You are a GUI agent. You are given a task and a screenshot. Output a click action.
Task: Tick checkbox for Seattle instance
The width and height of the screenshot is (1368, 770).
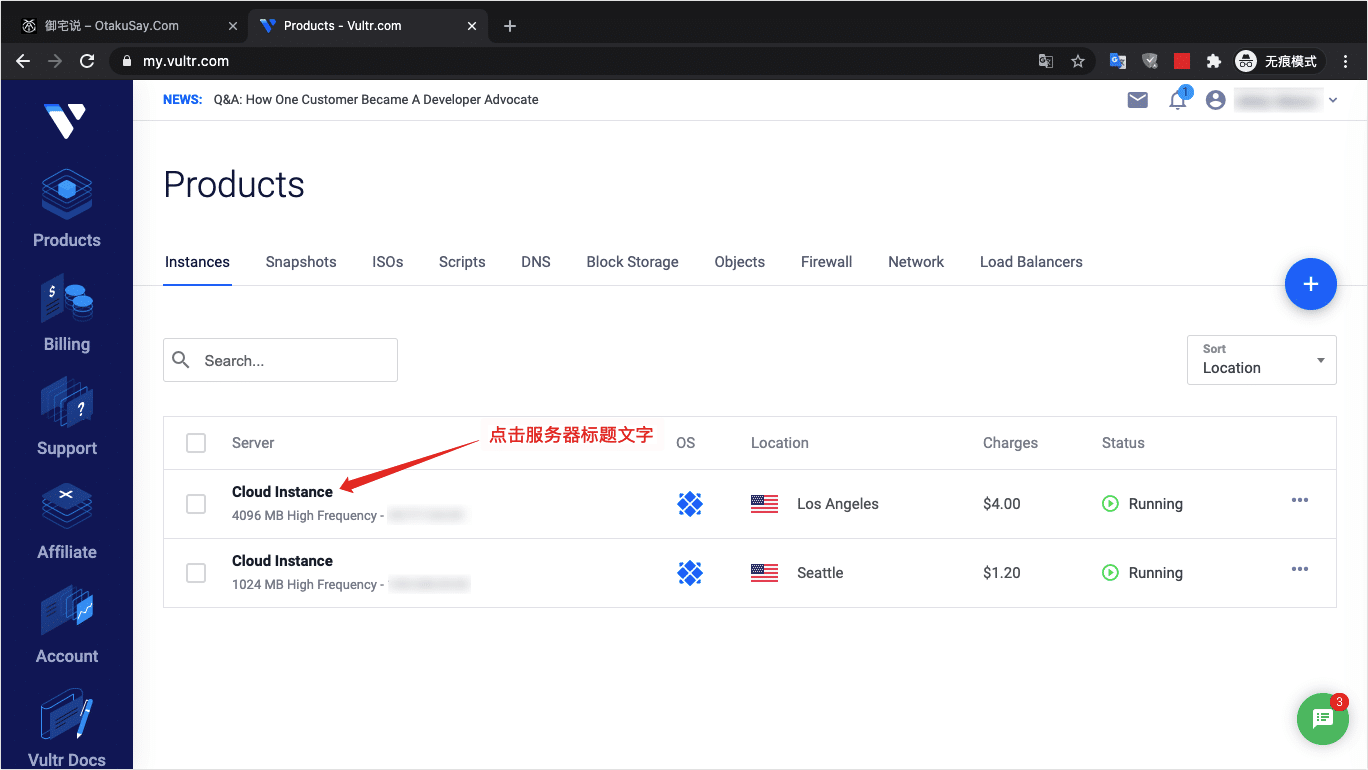pos(196,573)
